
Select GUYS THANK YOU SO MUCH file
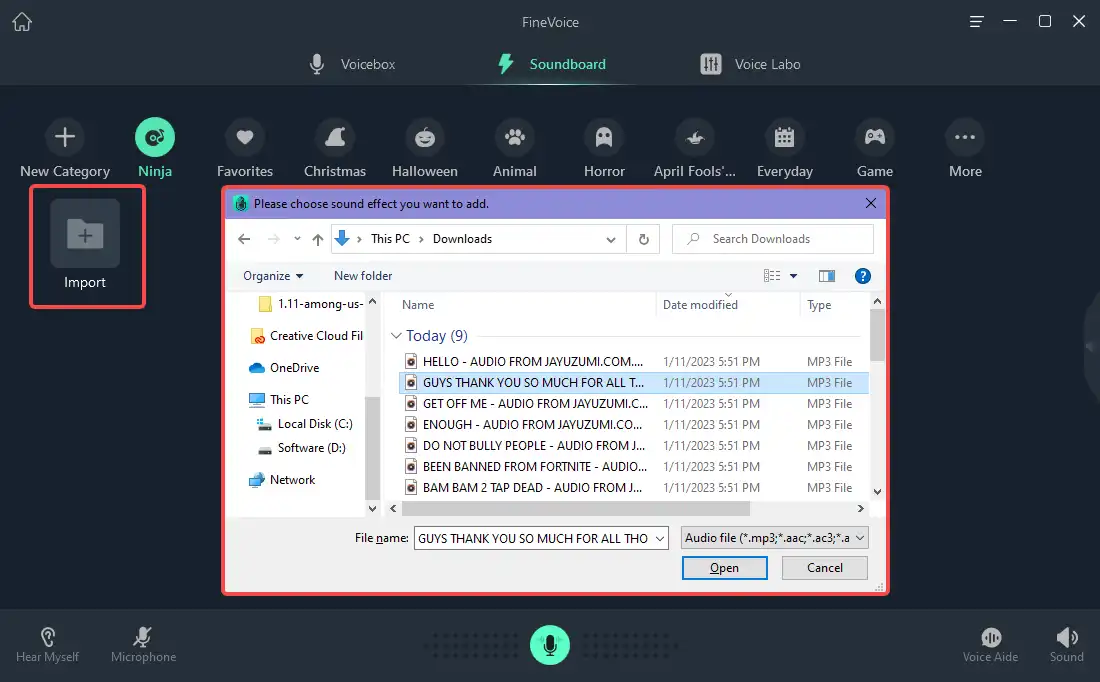point(633,382)
